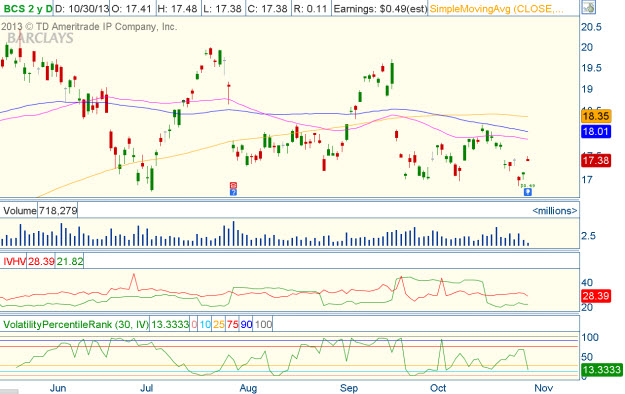The height and width of the screenshot is (394, 625).
Task: Click the red 17.38 last price tag
Action: point(596,161)
